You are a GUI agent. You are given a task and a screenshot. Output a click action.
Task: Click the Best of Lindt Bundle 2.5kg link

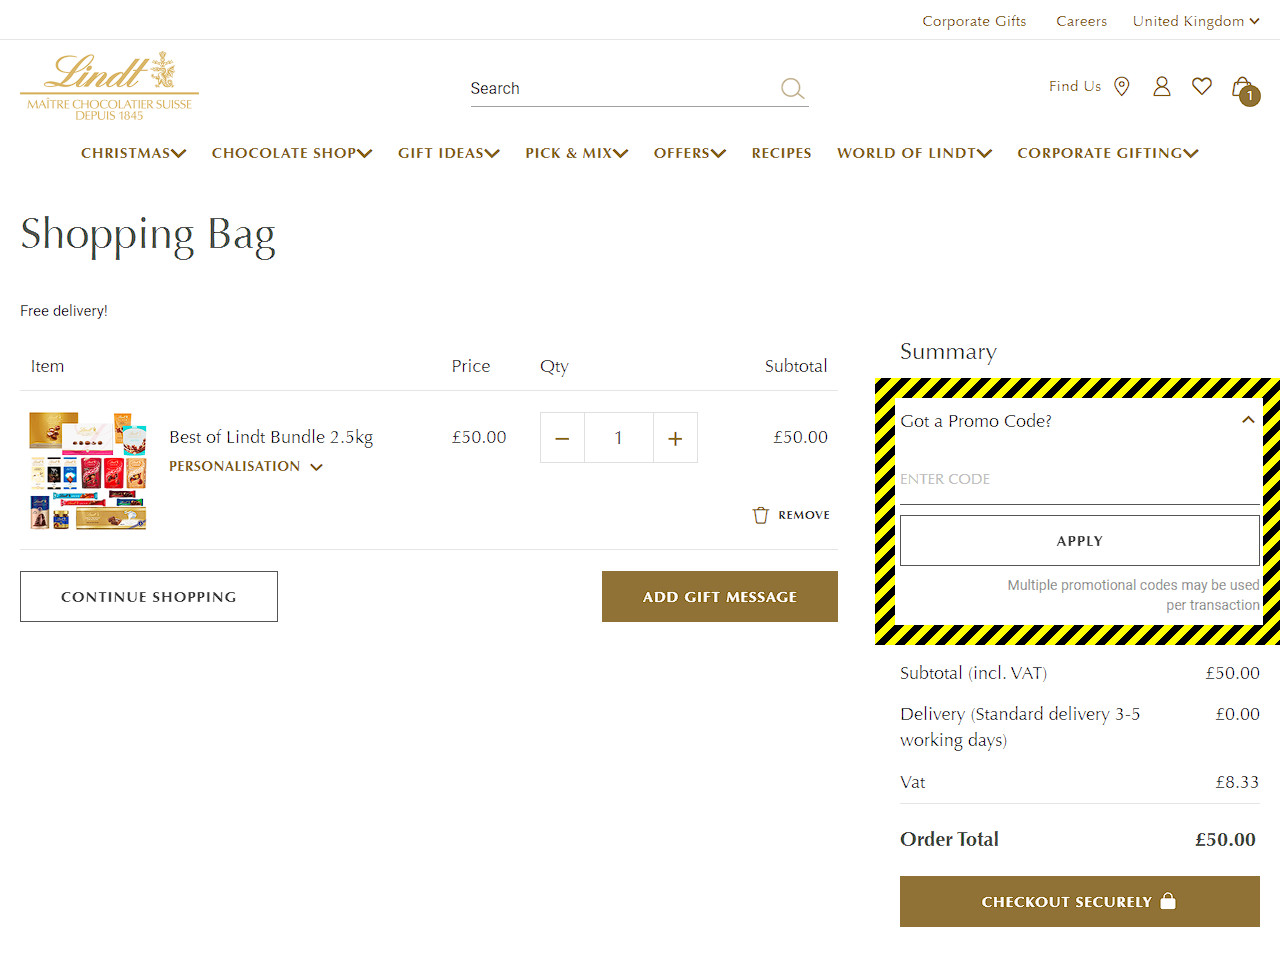[271, 437]
